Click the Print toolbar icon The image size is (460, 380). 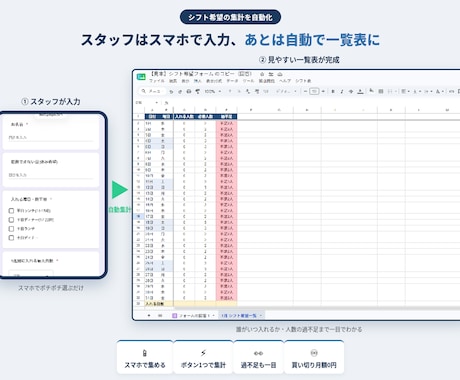coord(189,91)
